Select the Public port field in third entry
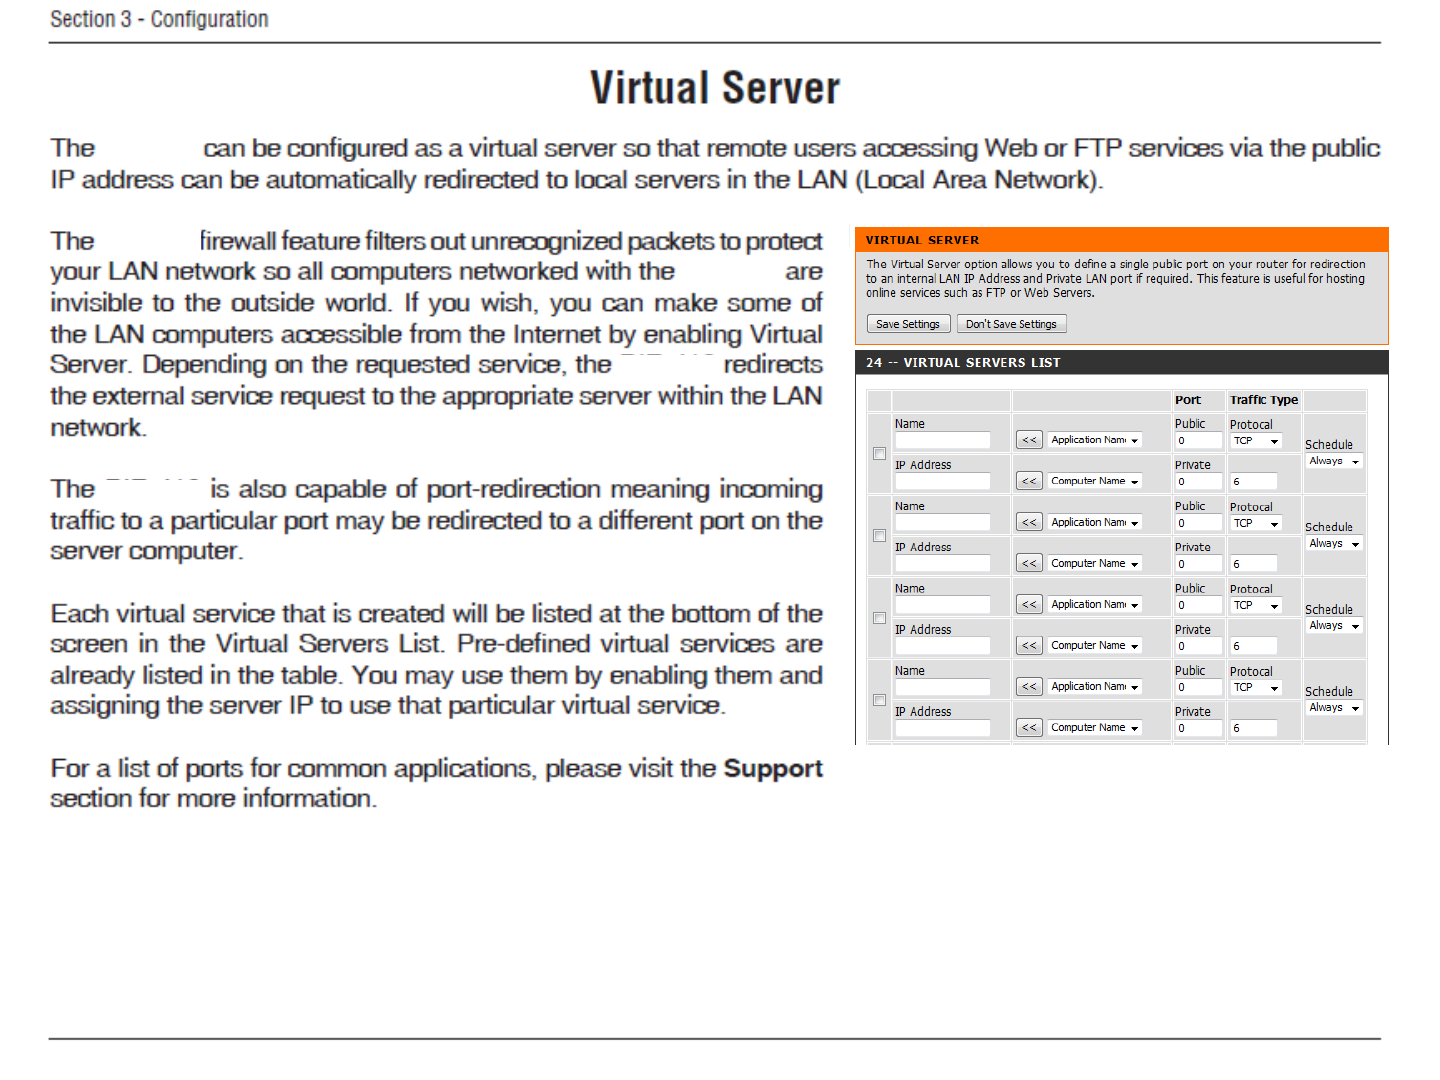The width and height of the screenshot is (1440, 1080). tap(1198, 604)
